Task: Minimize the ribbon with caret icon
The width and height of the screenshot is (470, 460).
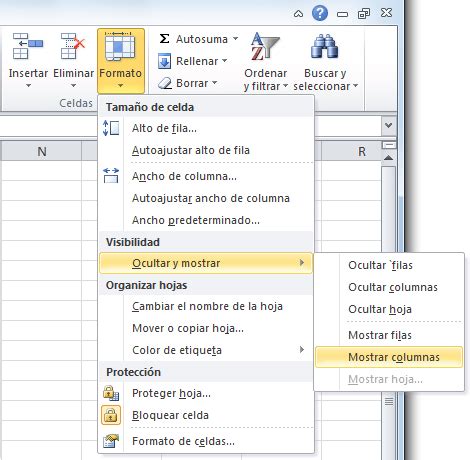Action: tap(298, 14)
